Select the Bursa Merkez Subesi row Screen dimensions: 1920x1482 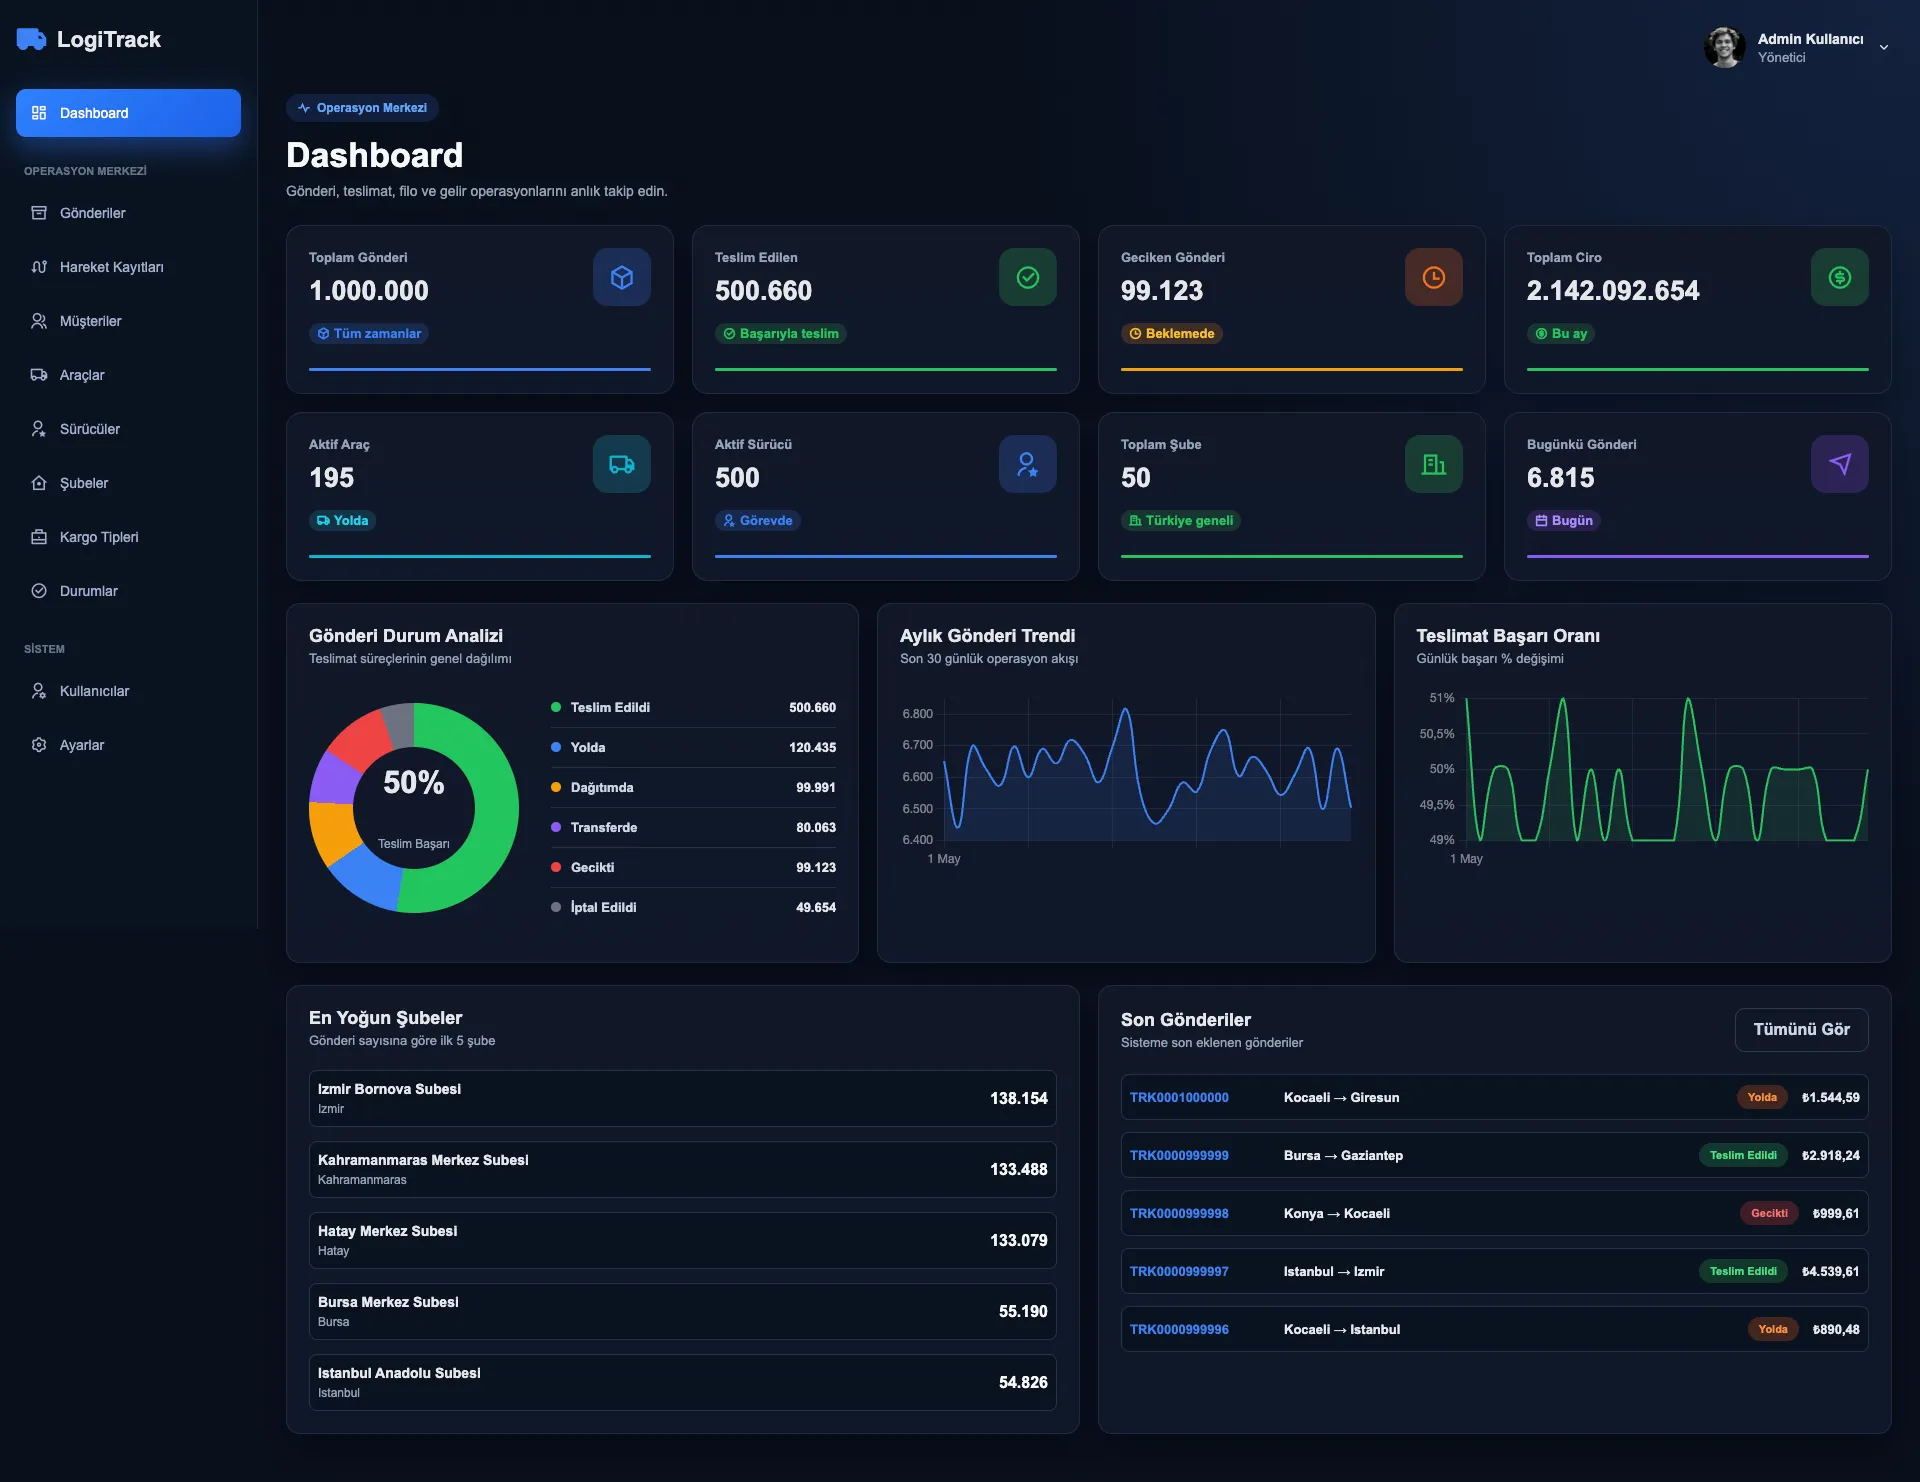click(683, 1312)
